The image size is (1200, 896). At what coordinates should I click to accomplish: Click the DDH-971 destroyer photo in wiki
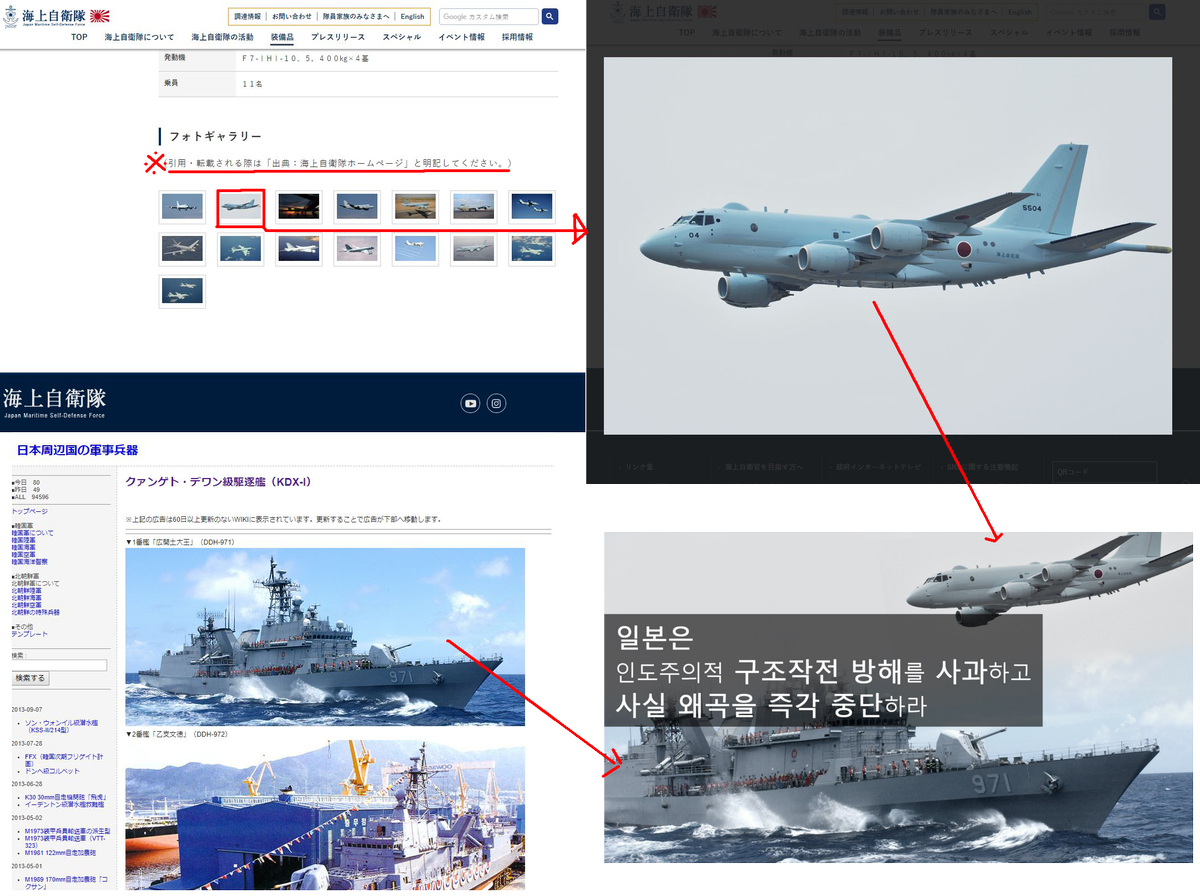point(325,636)
